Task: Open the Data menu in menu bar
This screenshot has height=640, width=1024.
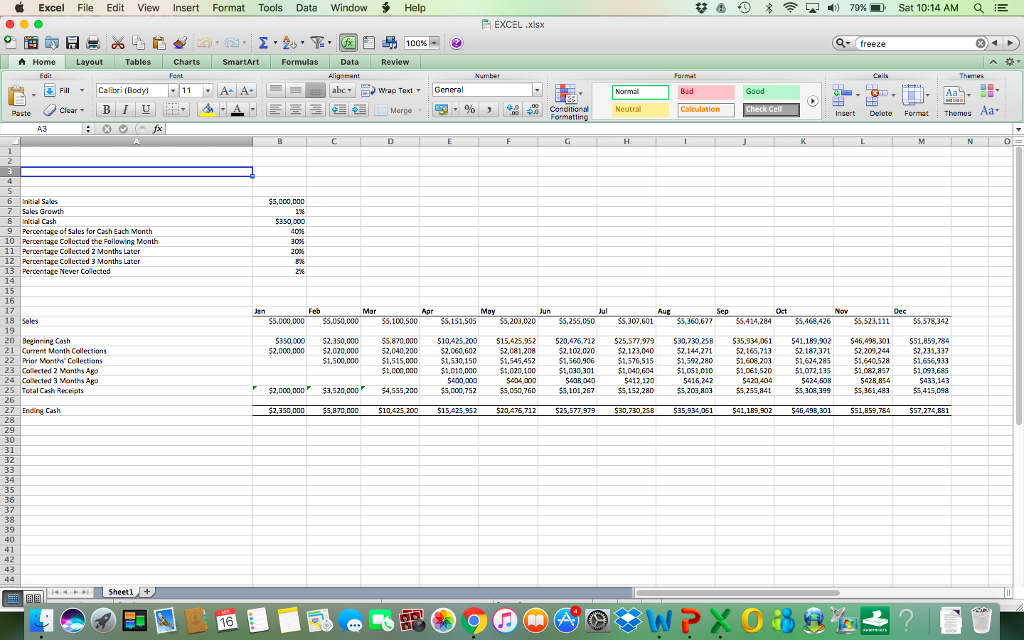Action: [306, 8]
